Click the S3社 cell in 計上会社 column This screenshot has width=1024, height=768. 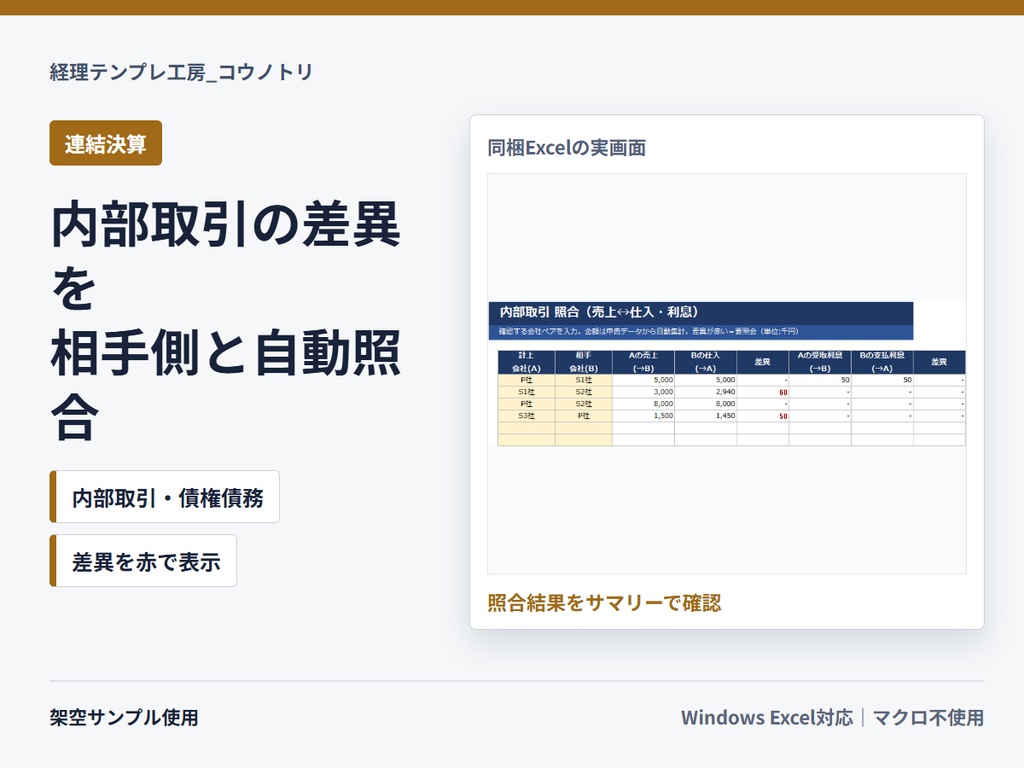pos(526,415)
